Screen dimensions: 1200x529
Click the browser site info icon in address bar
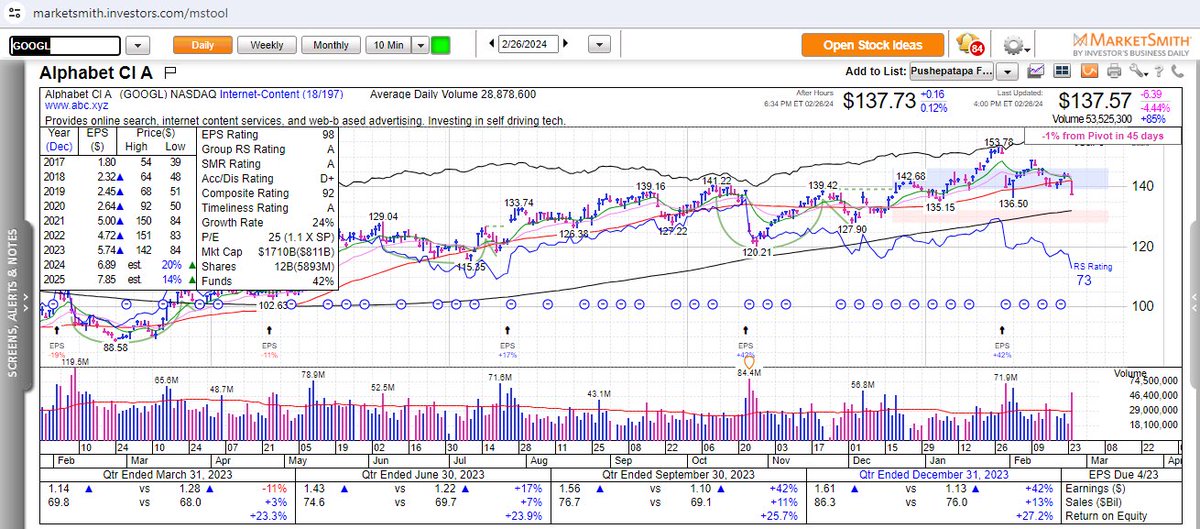coord(14,11)
